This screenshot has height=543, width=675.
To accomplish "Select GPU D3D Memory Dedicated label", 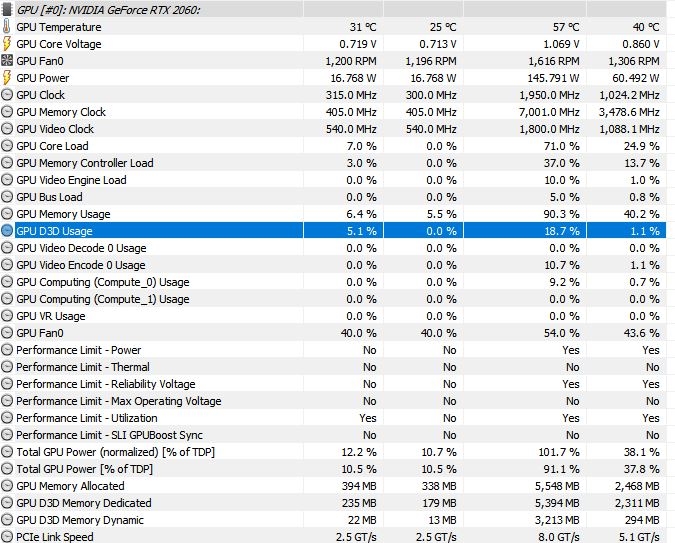I will (x=84, y=503).
